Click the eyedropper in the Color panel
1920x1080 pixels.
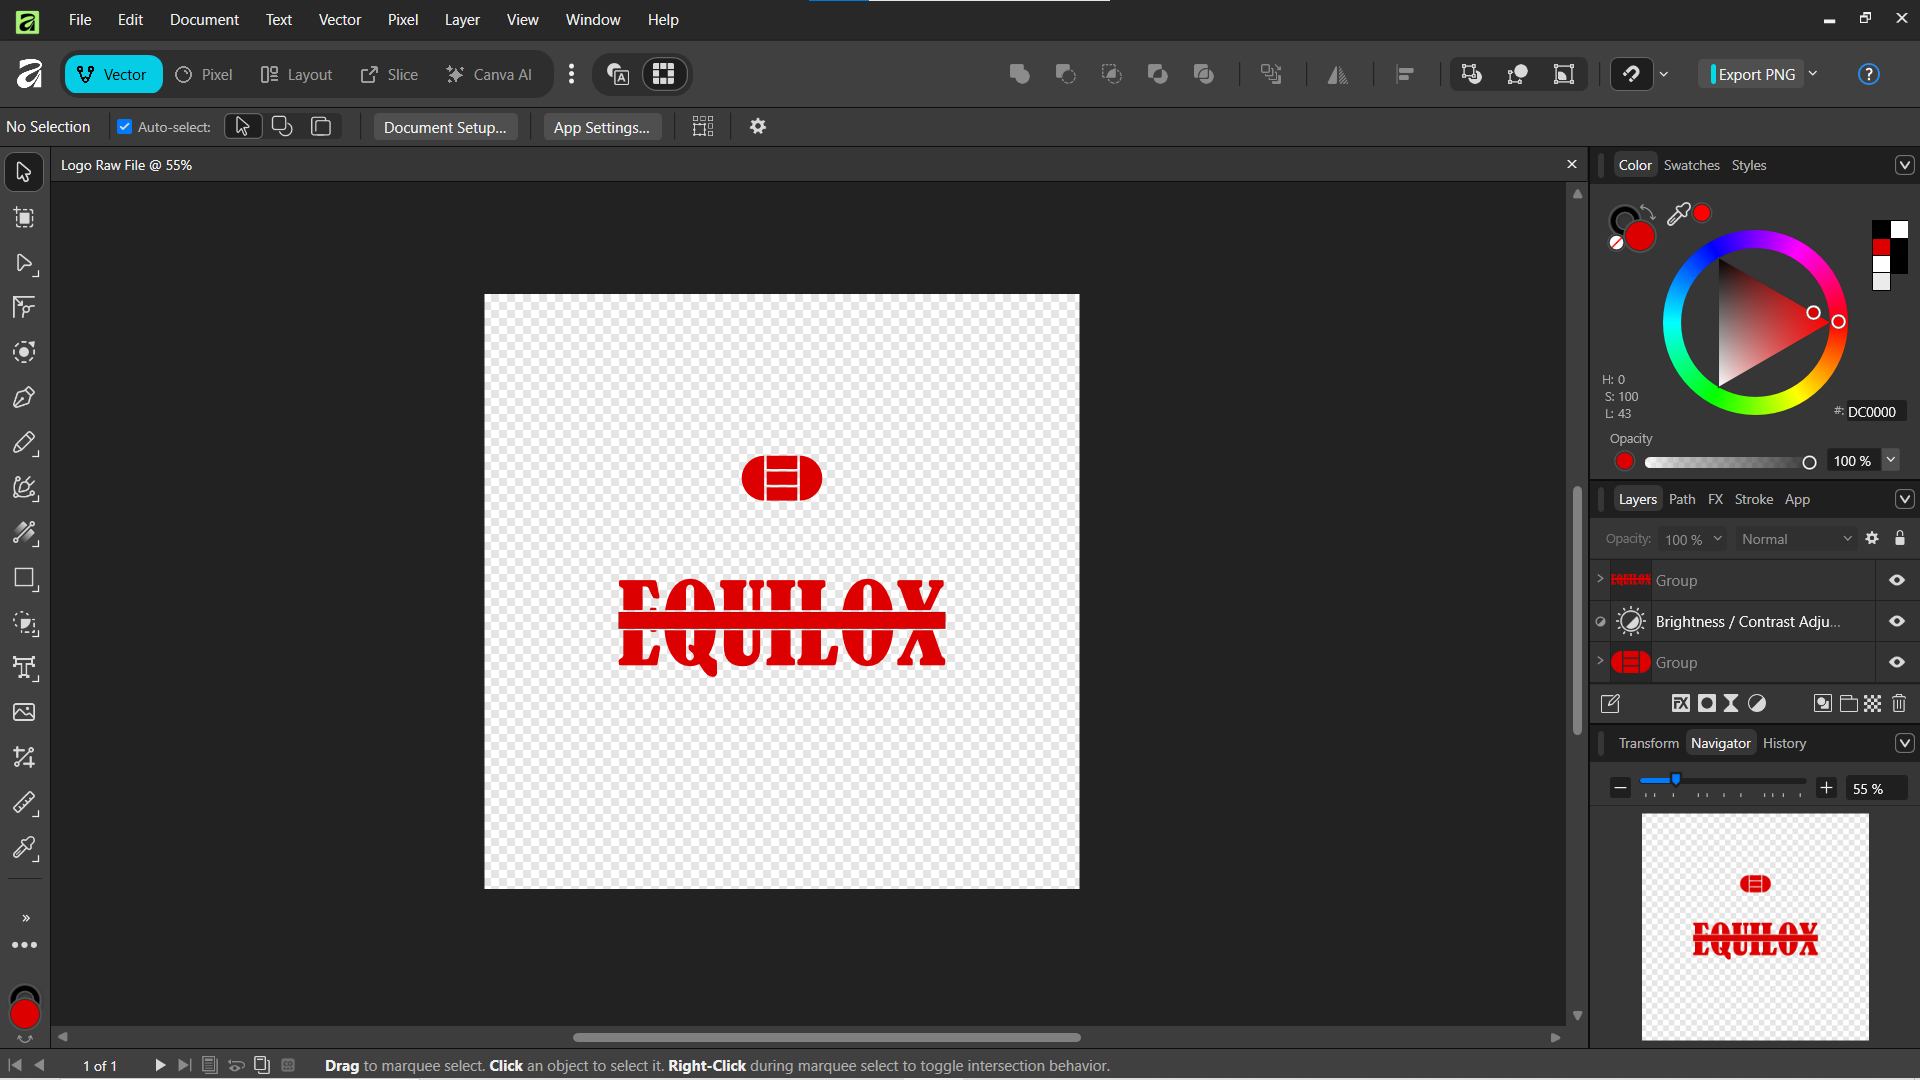click(1679, 213)
